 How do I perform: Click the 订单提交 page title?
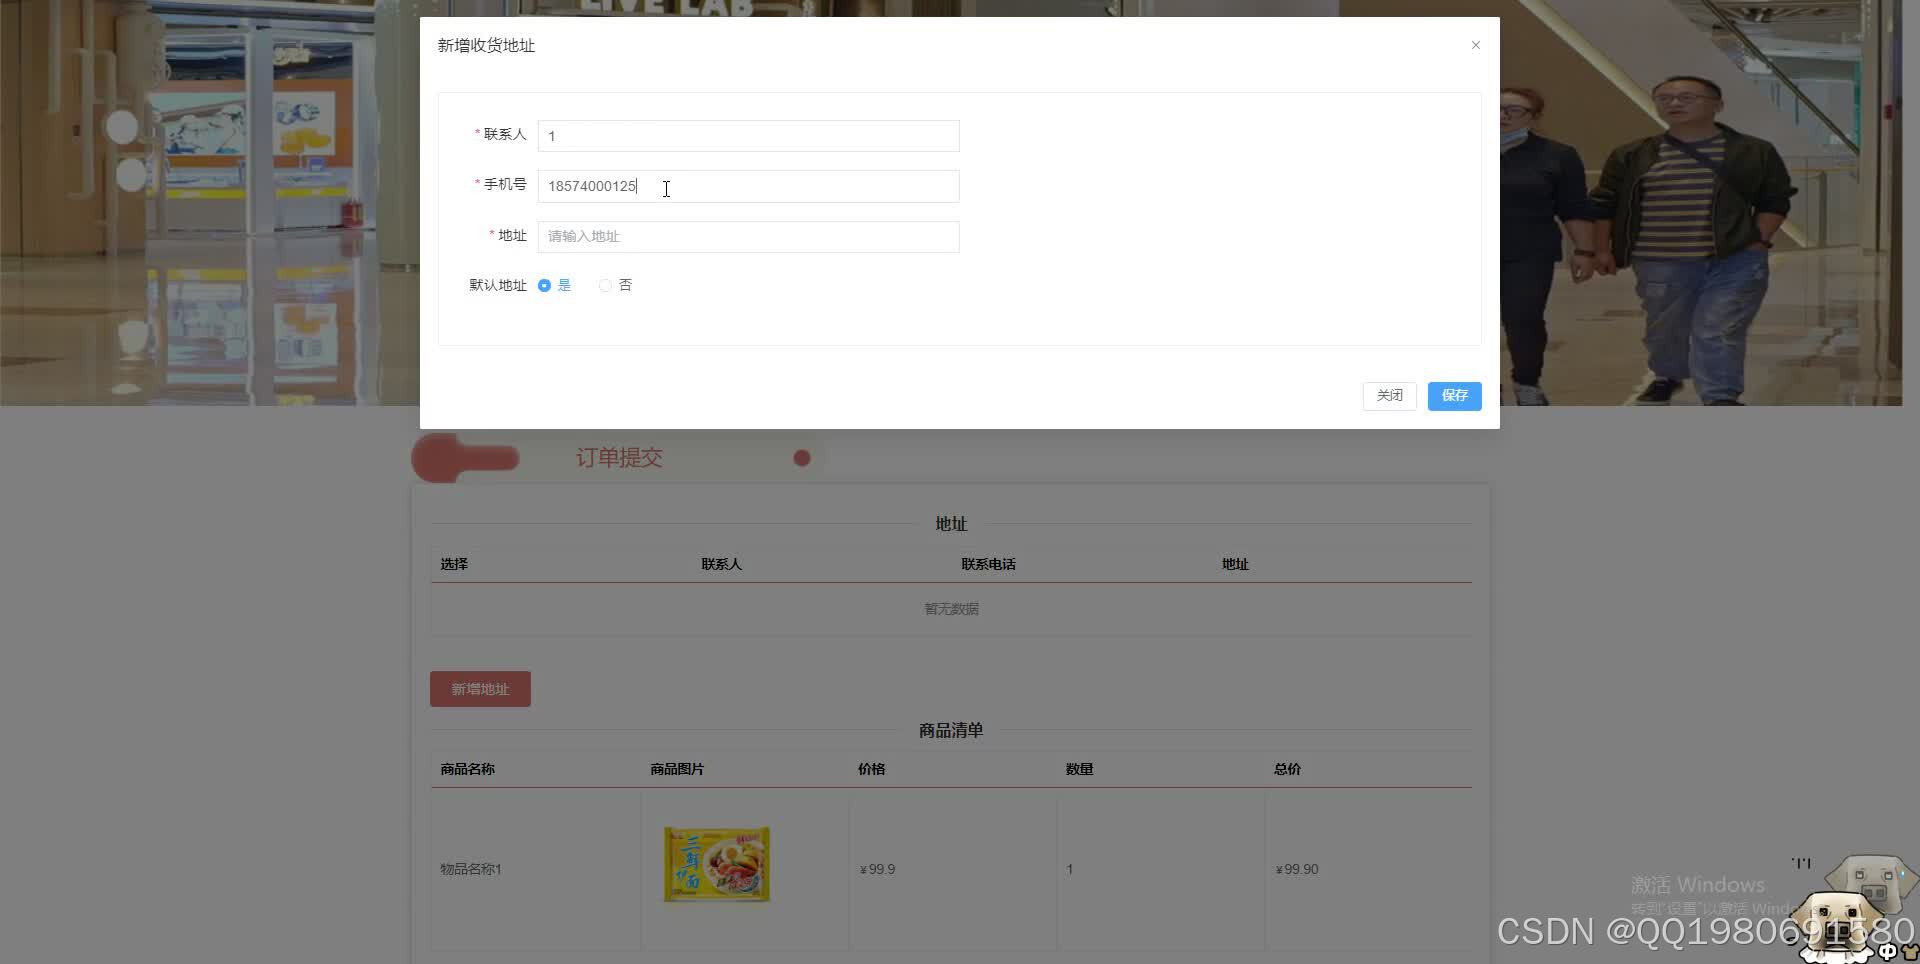point(619,457)
